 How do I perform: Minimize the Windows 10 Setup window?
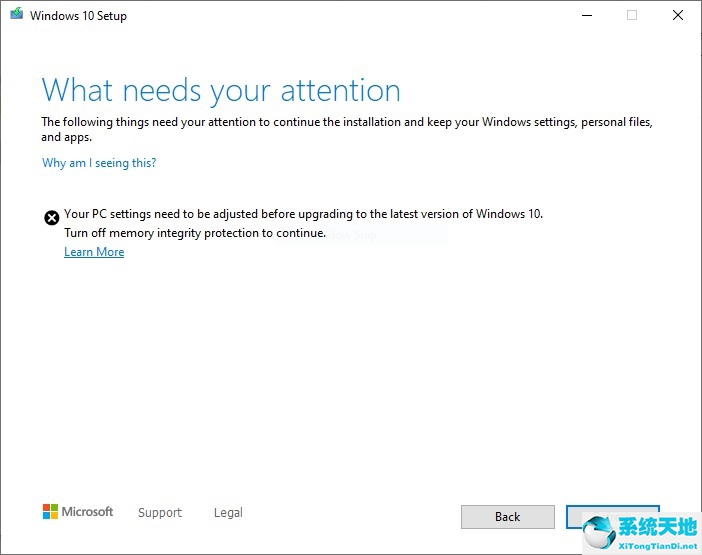click(587, 15)
